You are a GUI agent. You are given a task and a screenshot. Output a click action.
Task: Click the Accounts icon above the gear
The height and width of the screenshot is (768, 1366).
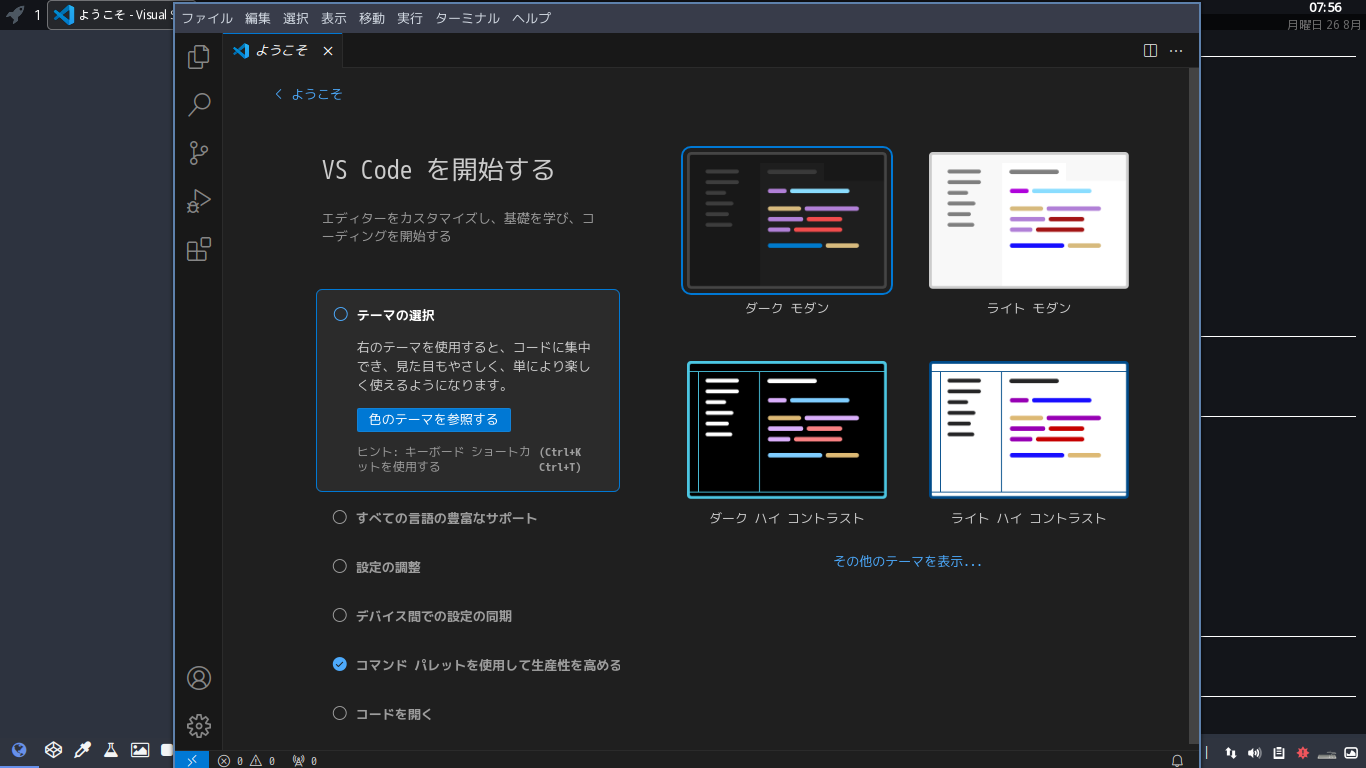(x=197, y=677)
